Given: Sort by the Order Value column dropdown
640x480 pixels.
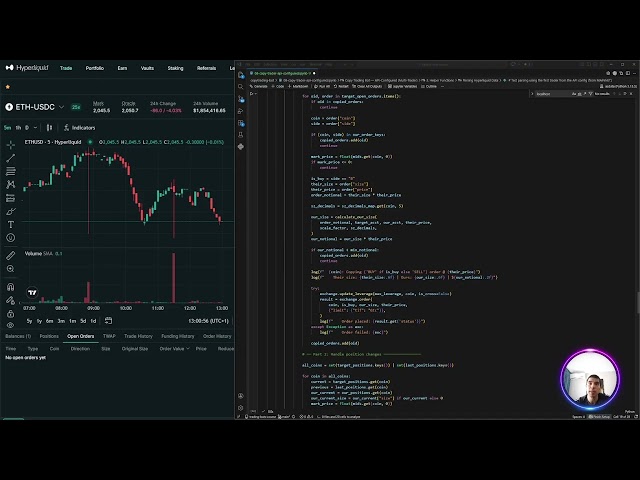Looking at the screenshot, I should click(x=174, y=349).
